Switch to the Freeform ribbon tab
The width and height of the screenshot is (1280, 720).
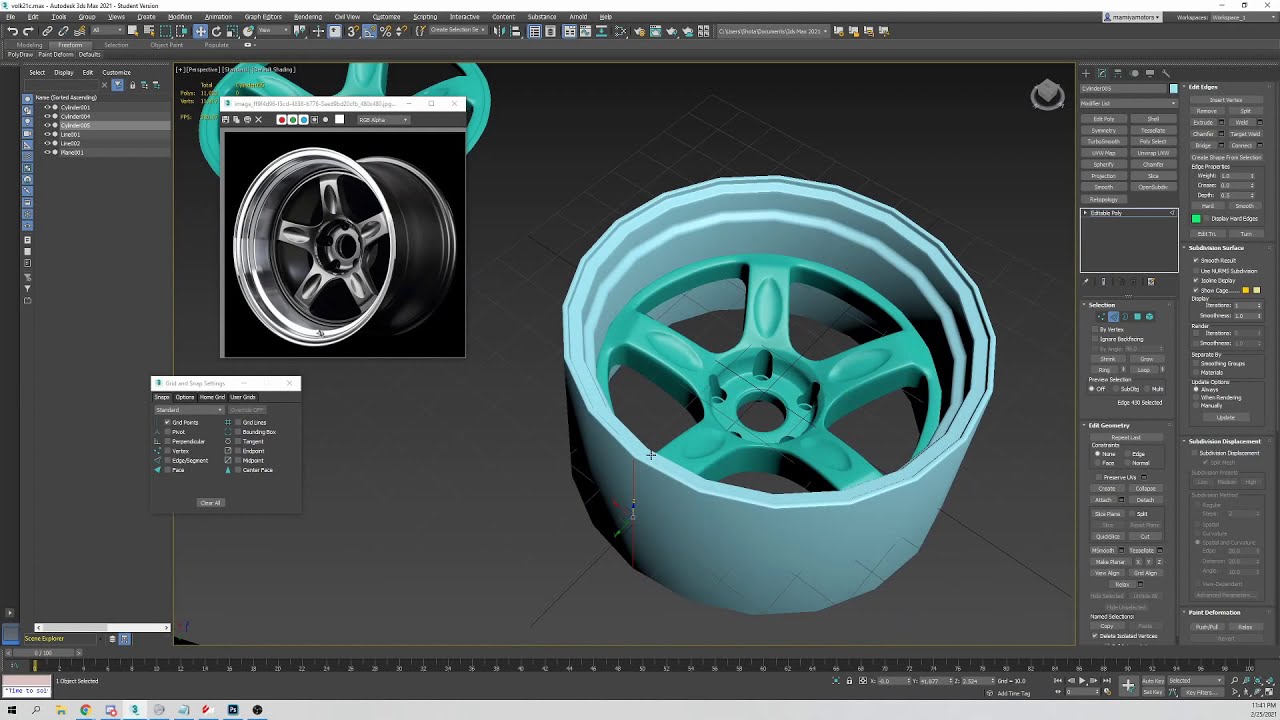70,45
